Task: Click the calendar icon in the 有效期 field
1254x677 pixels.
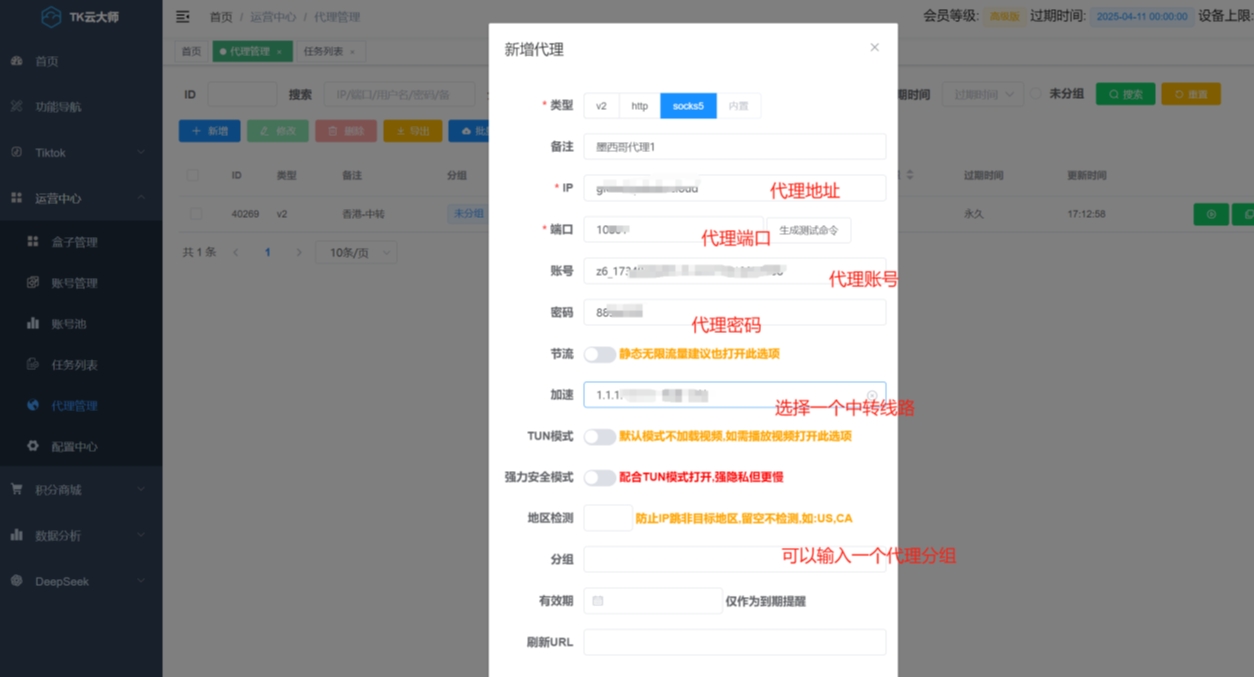Action: coord(598,599)
